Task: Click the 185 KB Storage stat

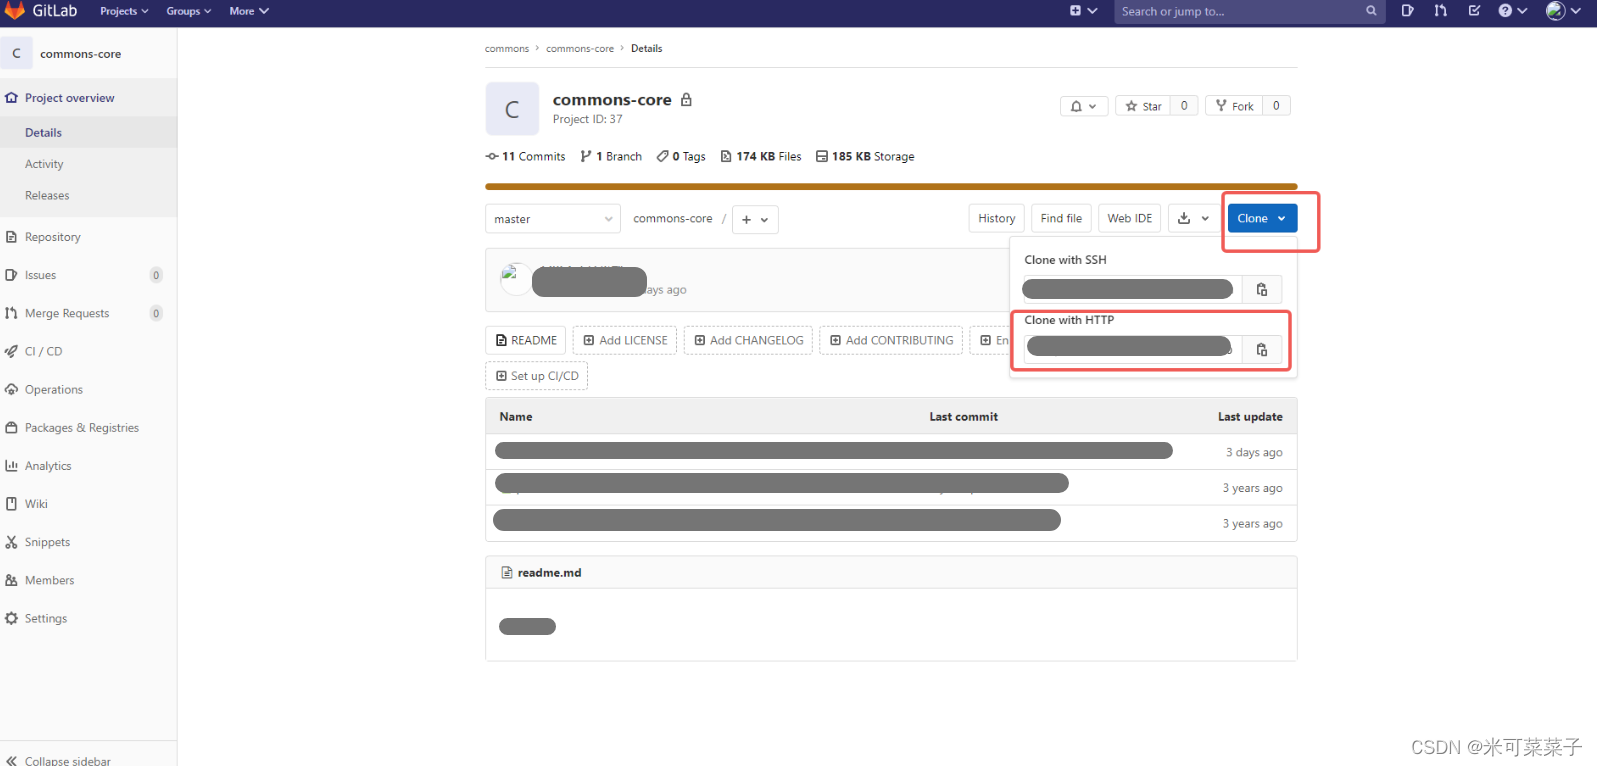Action: click(865, 156)
